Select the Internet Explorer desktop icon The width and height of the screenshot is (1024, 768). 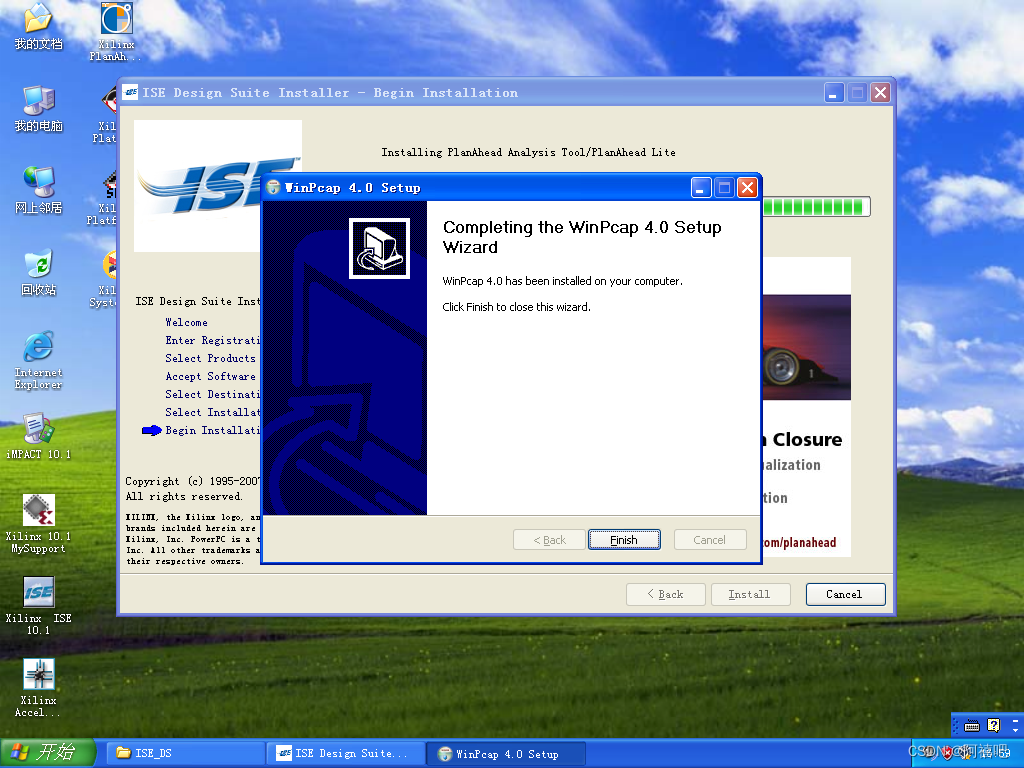[x=39, y=360]
